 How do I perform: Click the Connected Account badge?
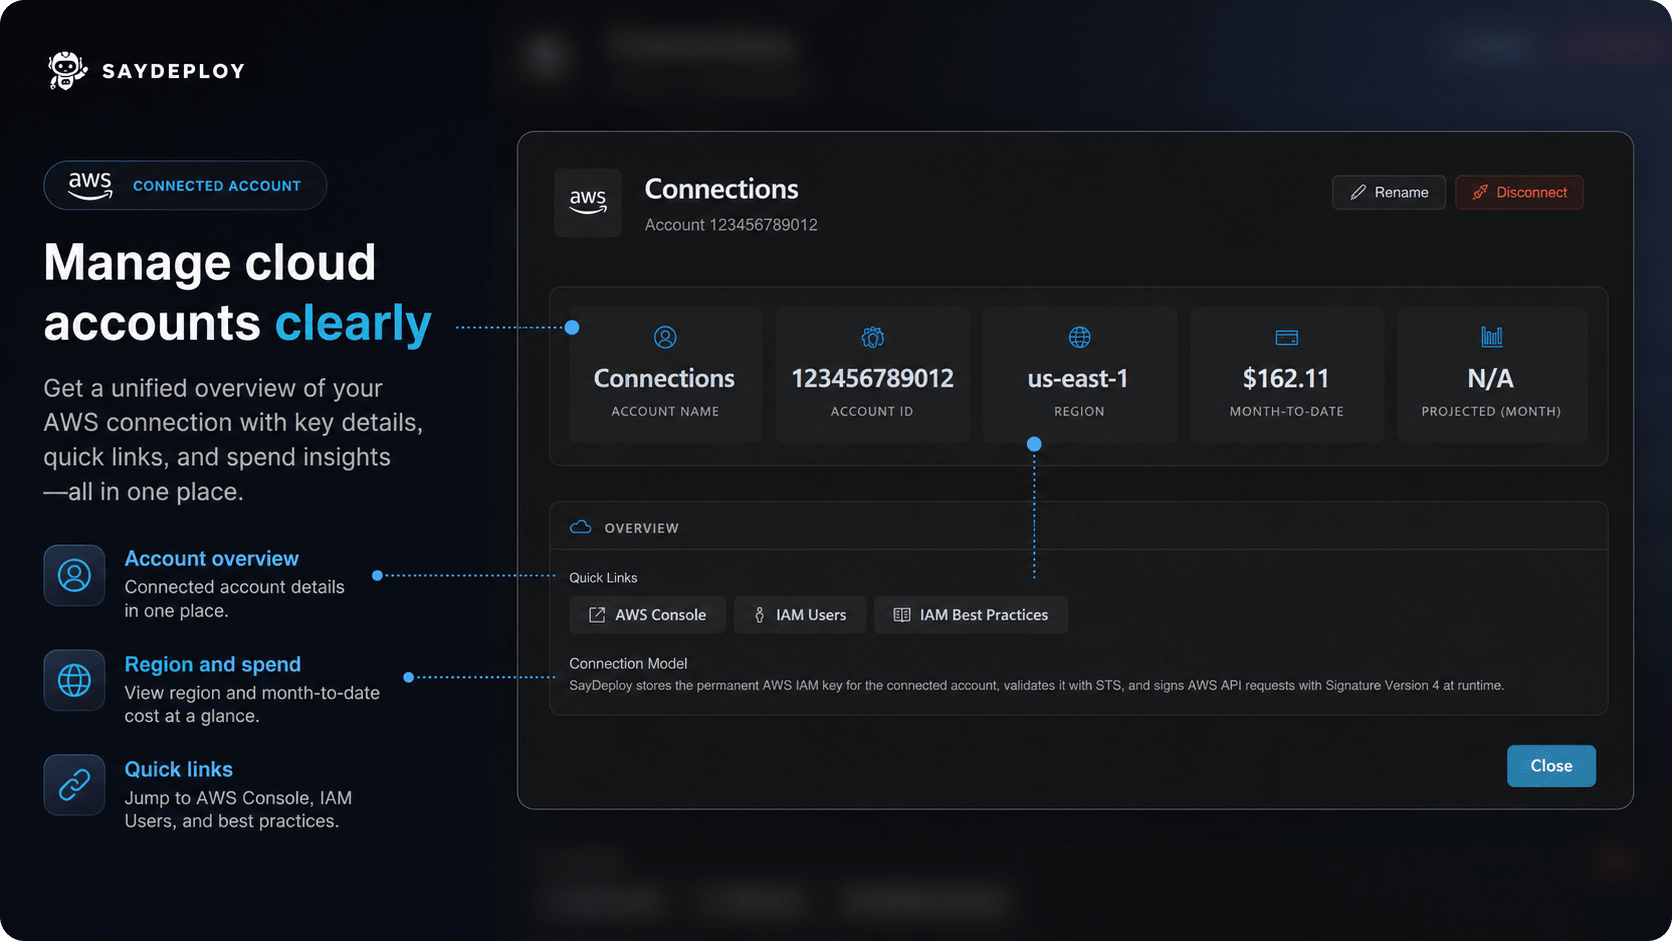185,185
